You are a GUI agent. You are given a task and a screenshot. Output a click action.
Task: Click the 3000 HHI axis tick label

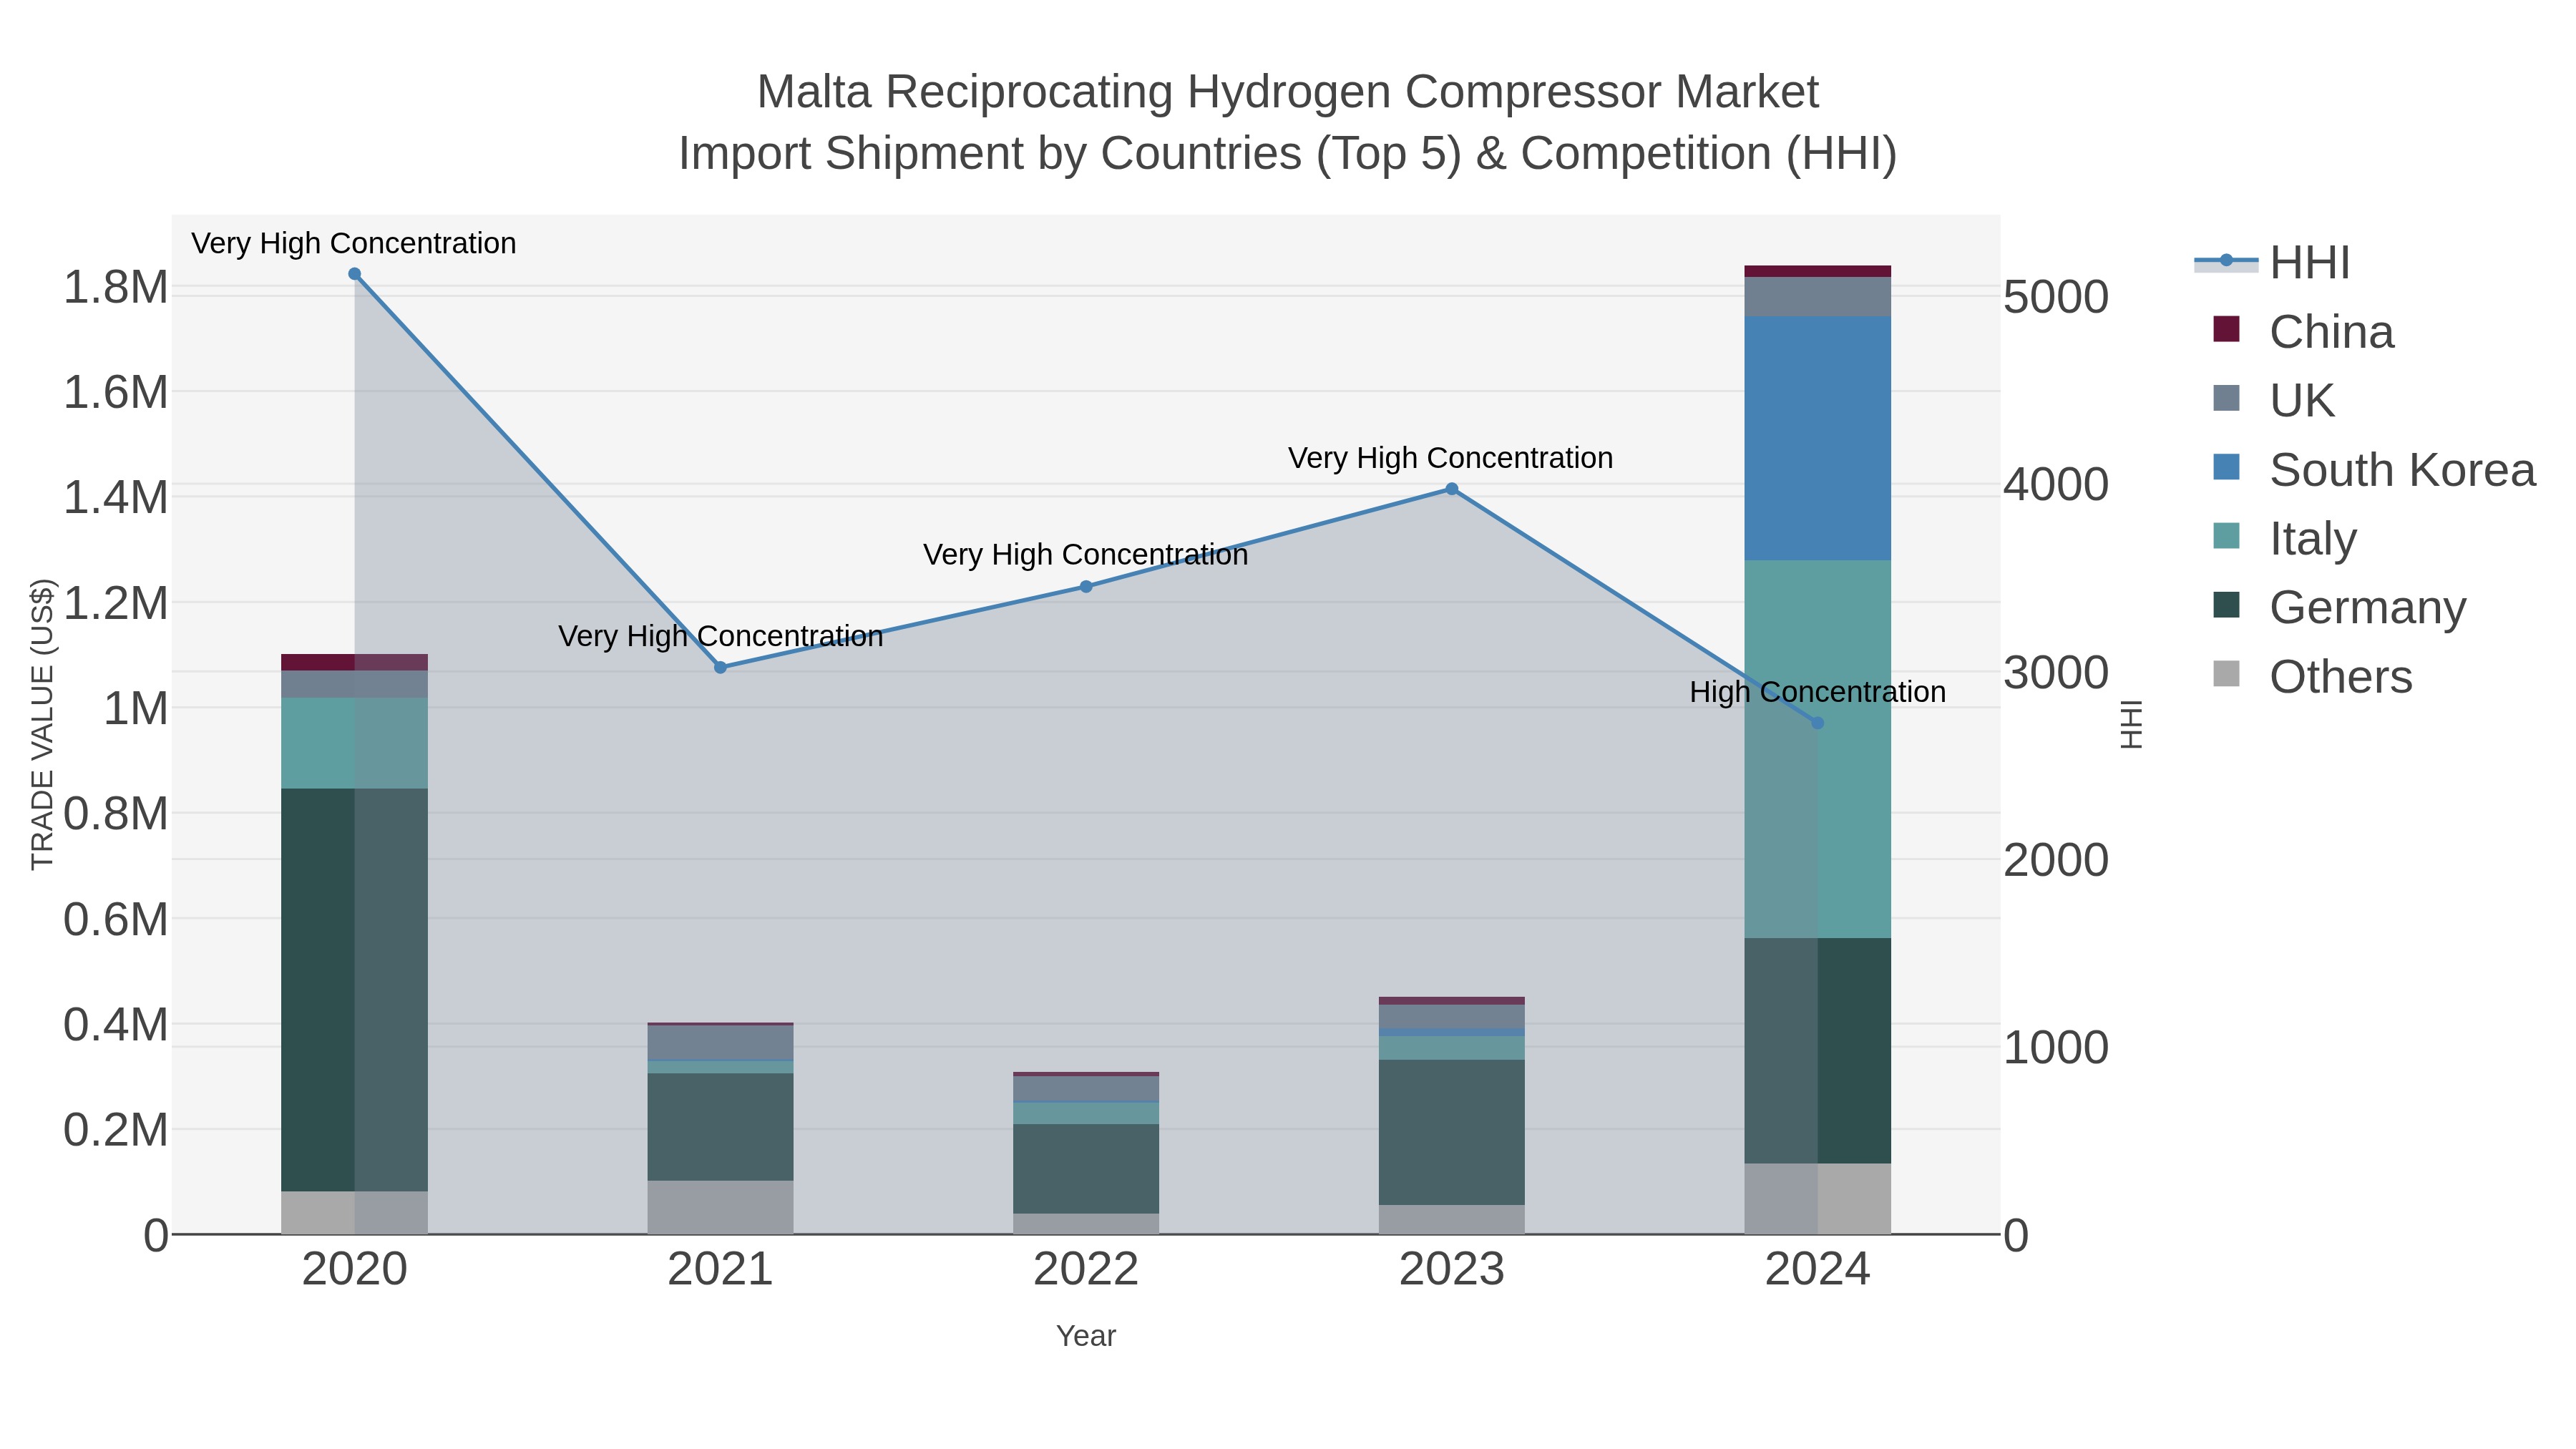point(2057,673)
